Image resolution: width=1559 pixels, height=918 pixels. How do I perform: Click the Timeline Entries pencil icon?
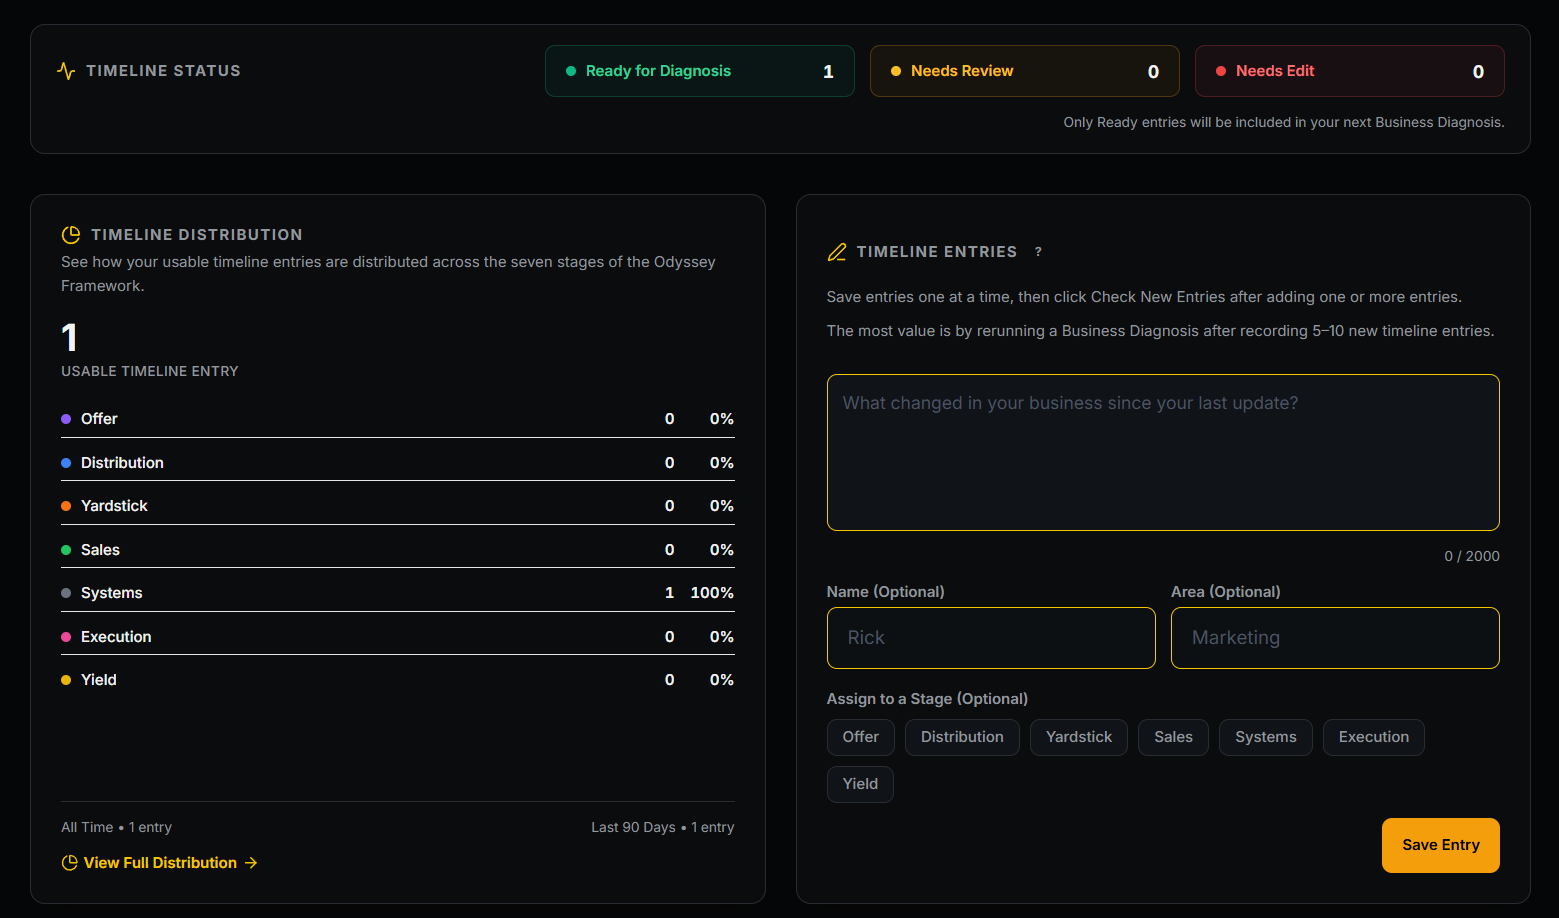click(837, 252)
